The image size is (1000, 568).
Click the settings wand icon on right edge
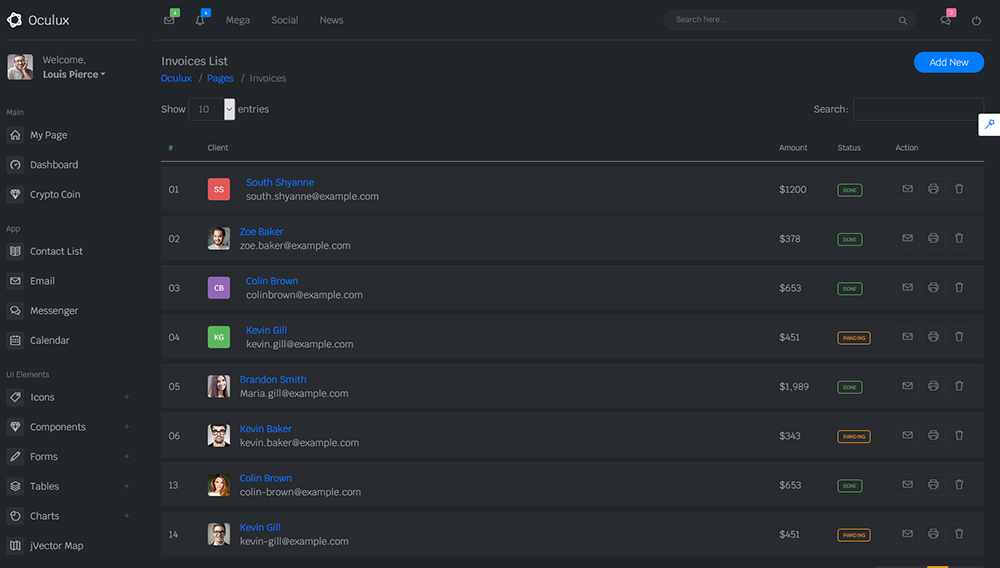pos(989,124)
